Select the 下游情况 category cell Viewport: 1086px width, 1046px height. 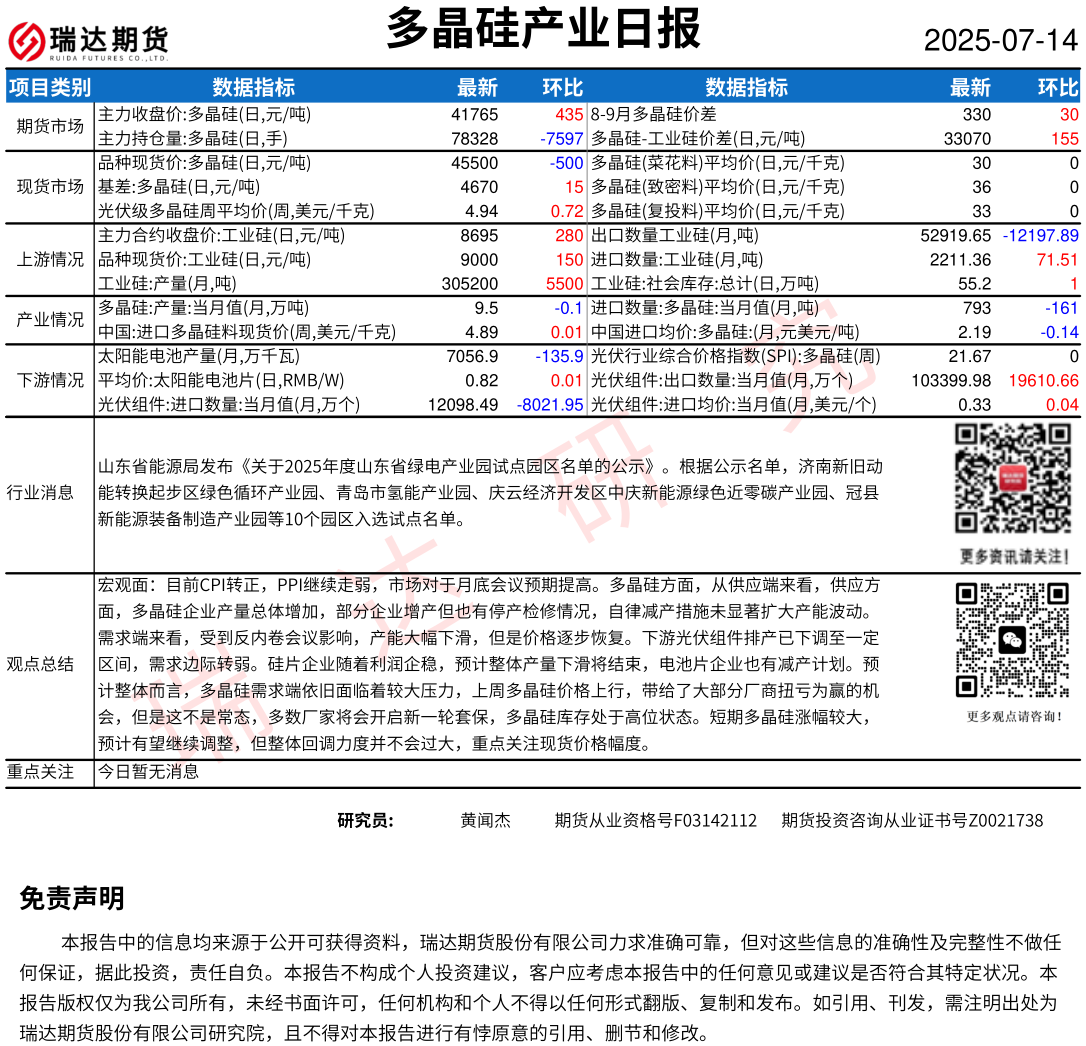(x=50, y=380)
